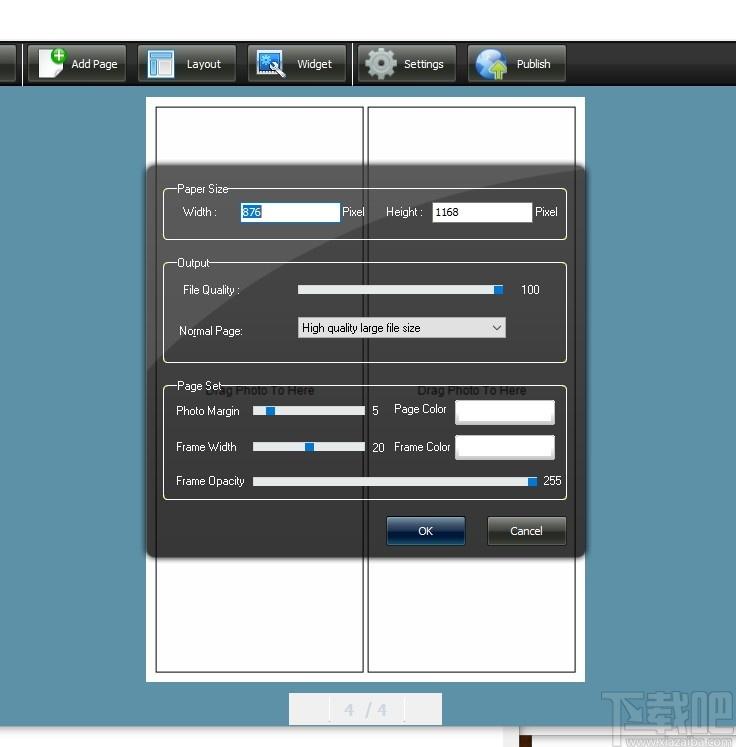Click the Frame Width slider handle
This screenshot has width=736, height=747.
point(310,447)
